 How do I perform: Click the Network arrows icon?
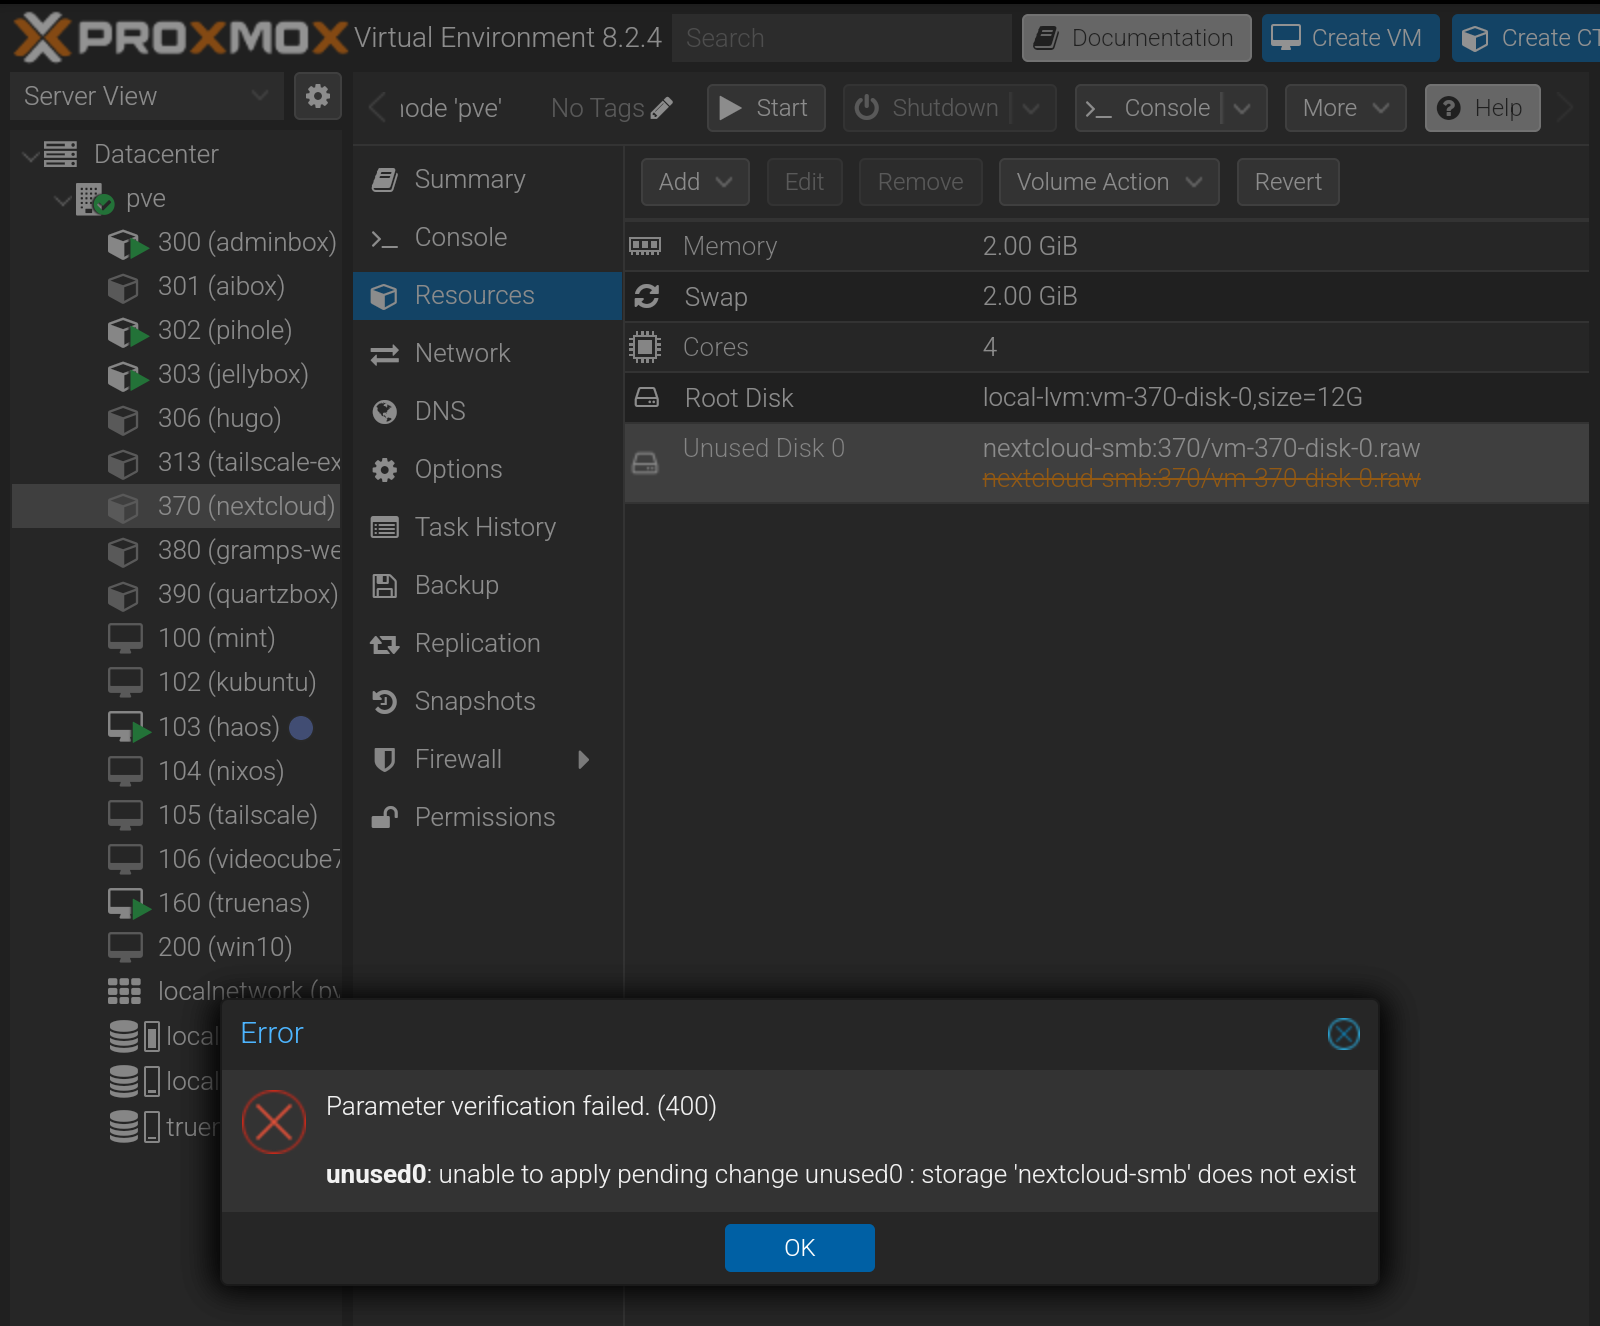[x=385, y=354]
